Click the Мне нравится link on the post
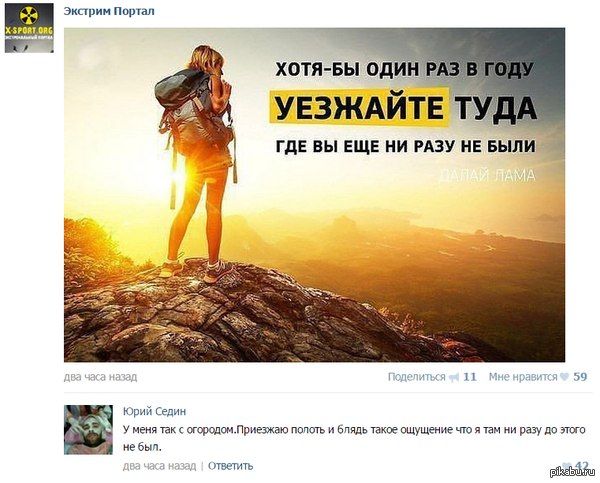 [523, 377]
